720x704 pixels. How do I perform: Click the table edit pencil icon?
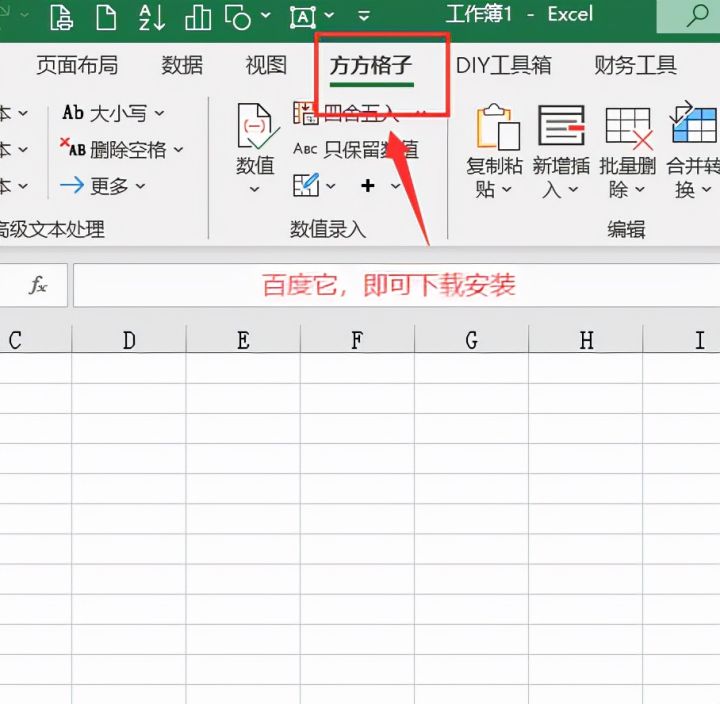pos(306,185)
